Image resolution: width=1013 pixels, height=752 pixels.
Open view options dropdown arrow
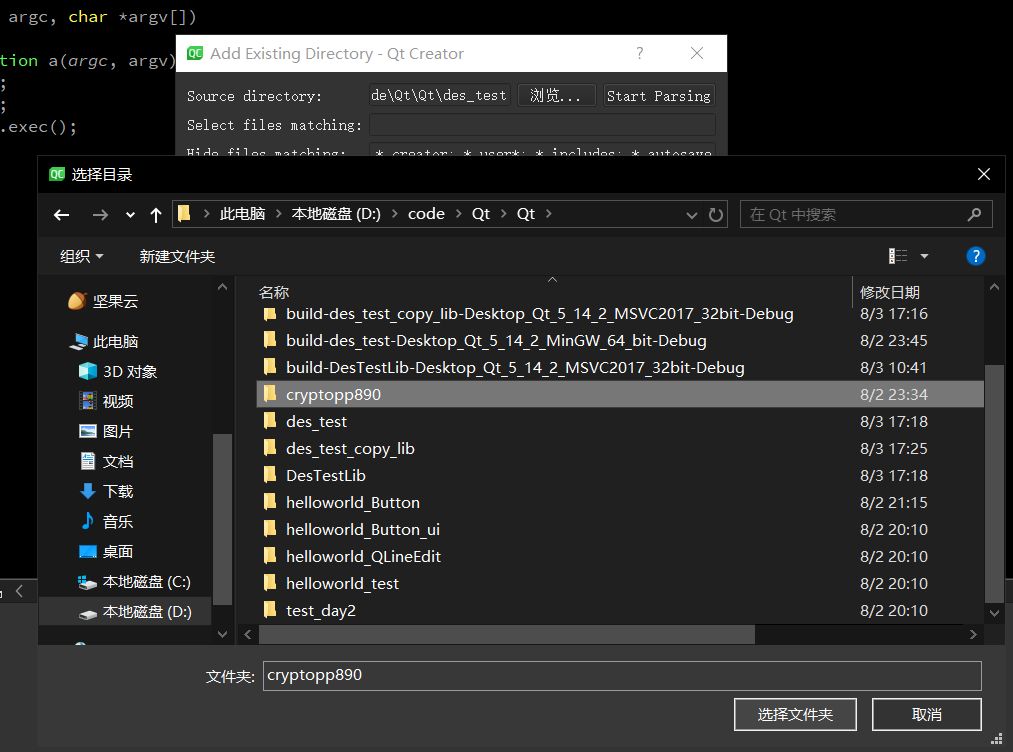[x=924, y=256]
